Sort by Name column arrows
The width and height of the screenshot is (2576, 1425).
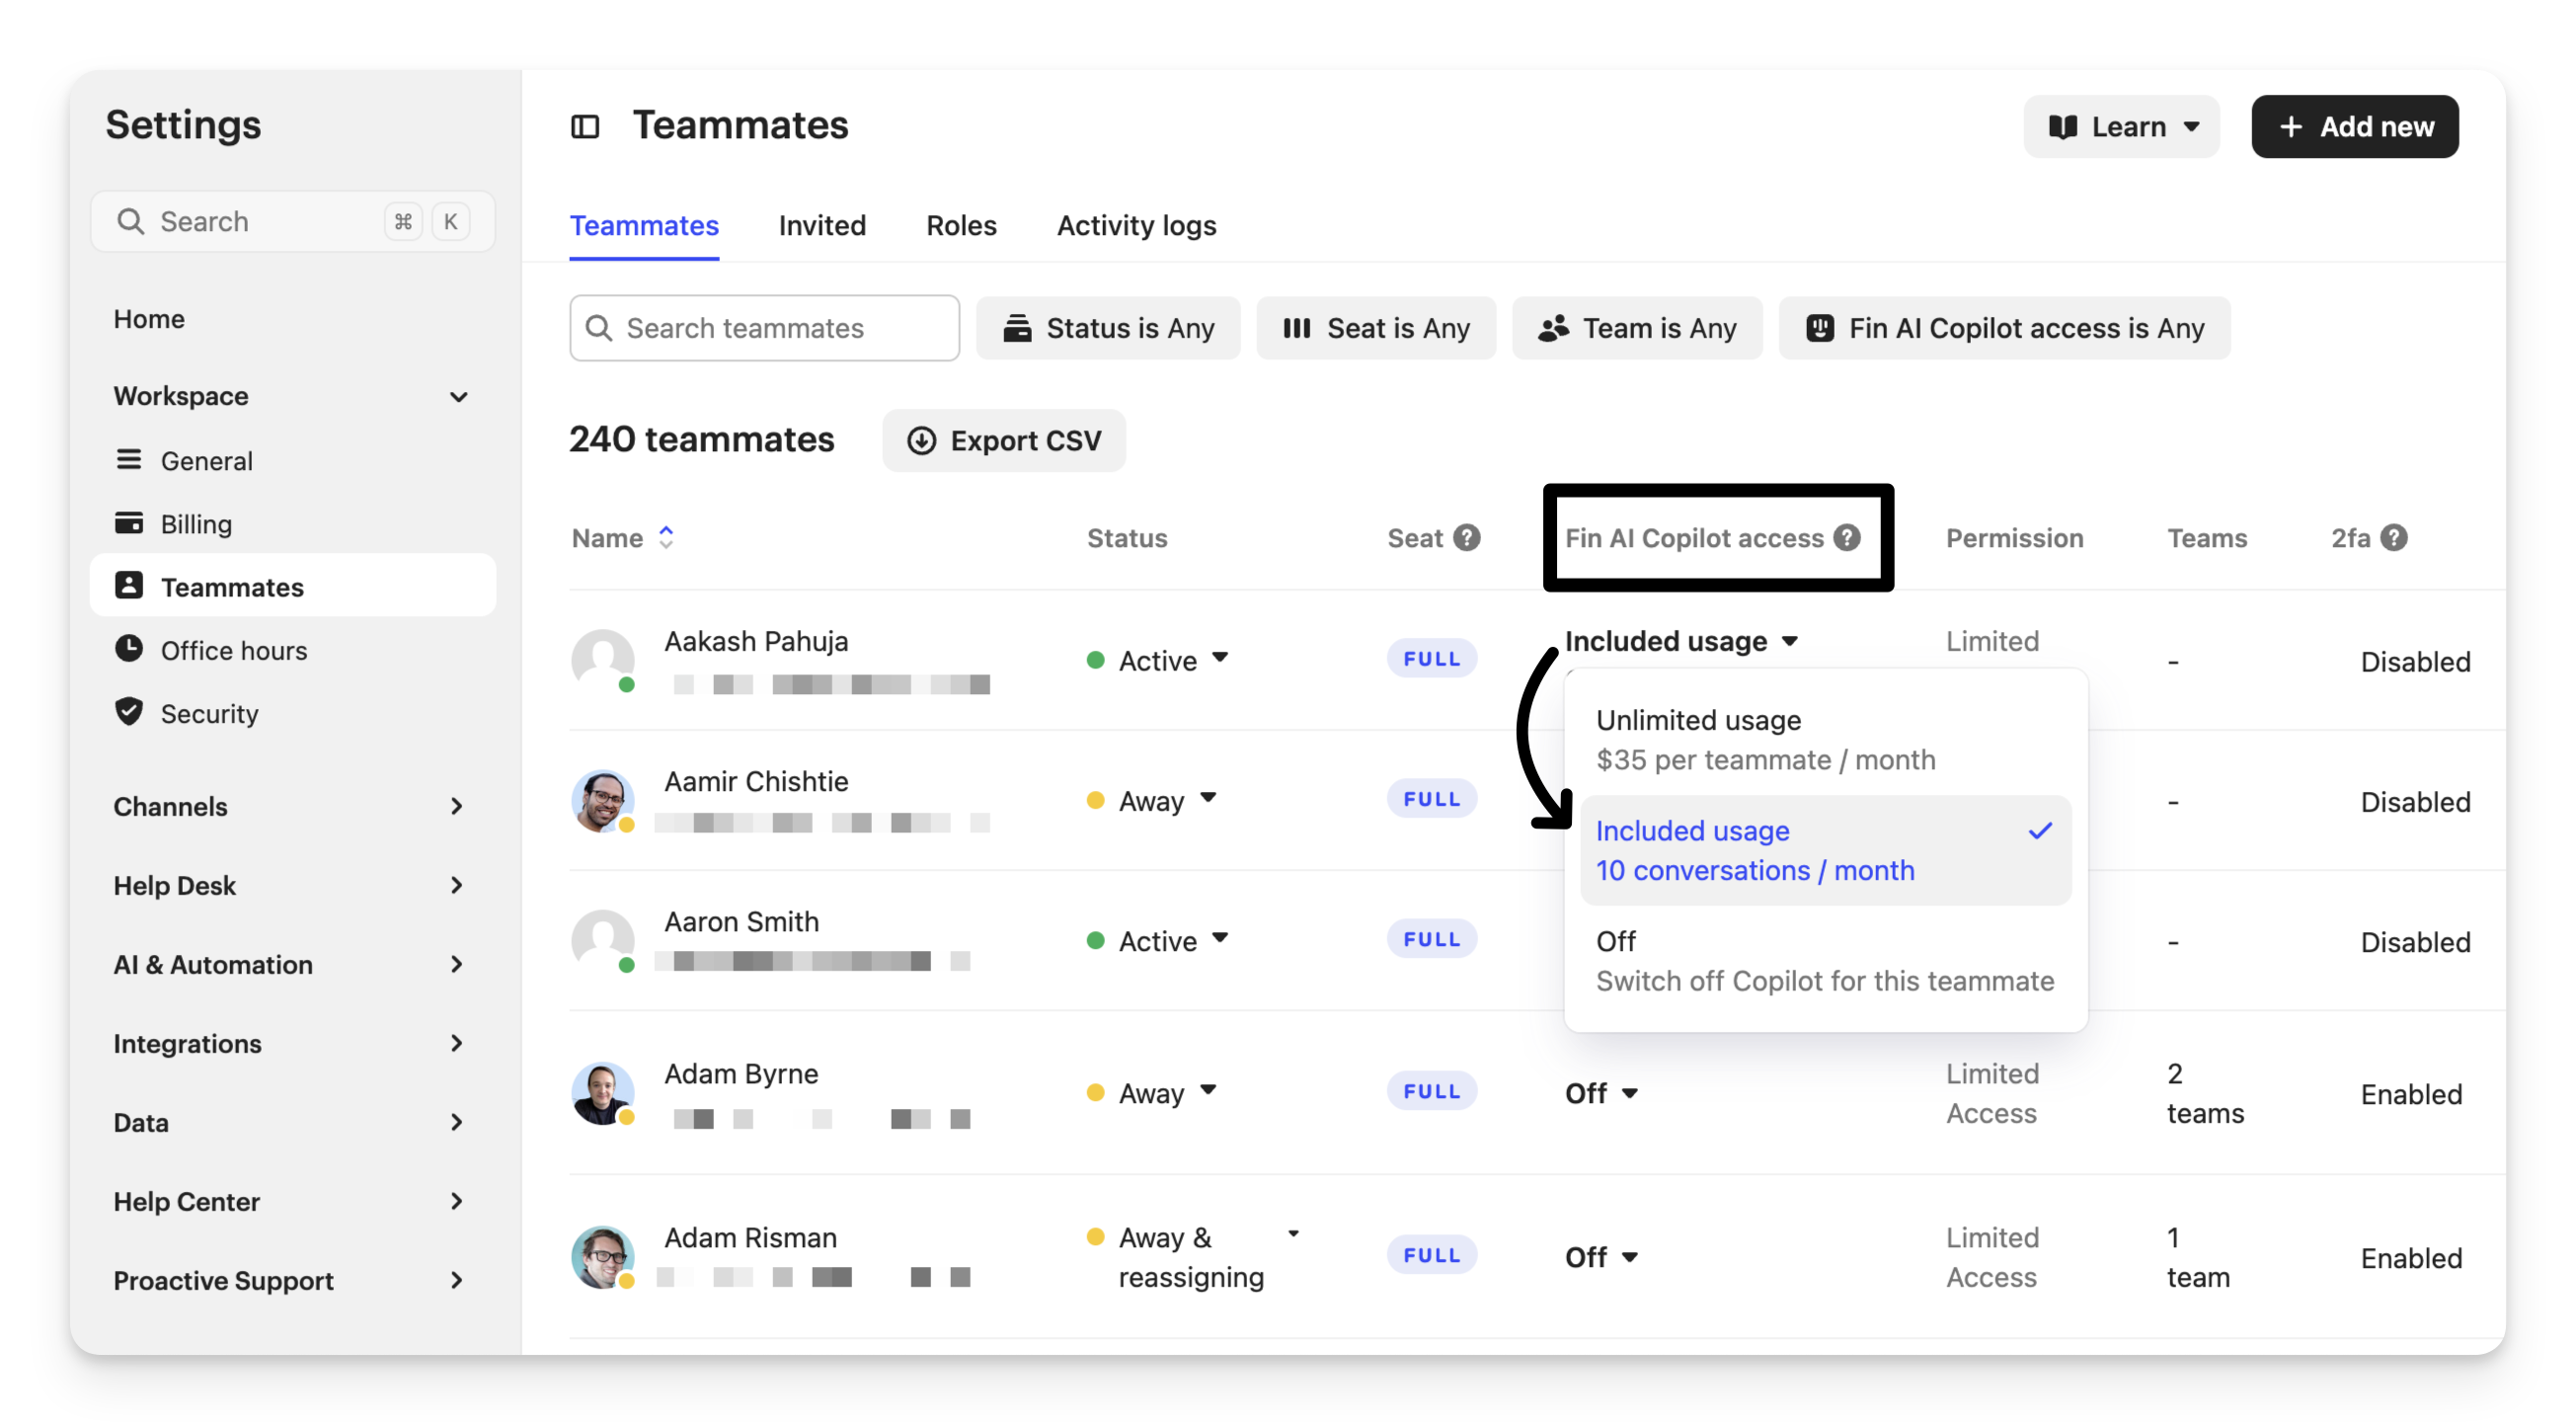pos(666,538)
